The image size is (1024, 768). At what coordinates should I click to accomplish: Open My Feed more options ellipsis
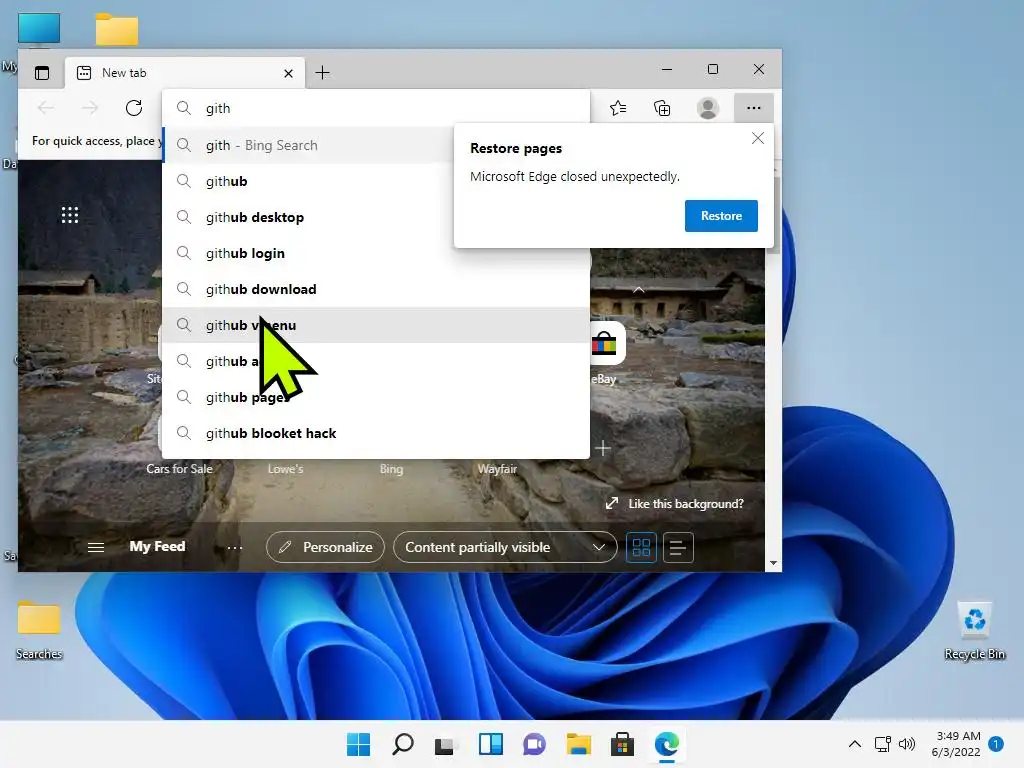point(235,547)
